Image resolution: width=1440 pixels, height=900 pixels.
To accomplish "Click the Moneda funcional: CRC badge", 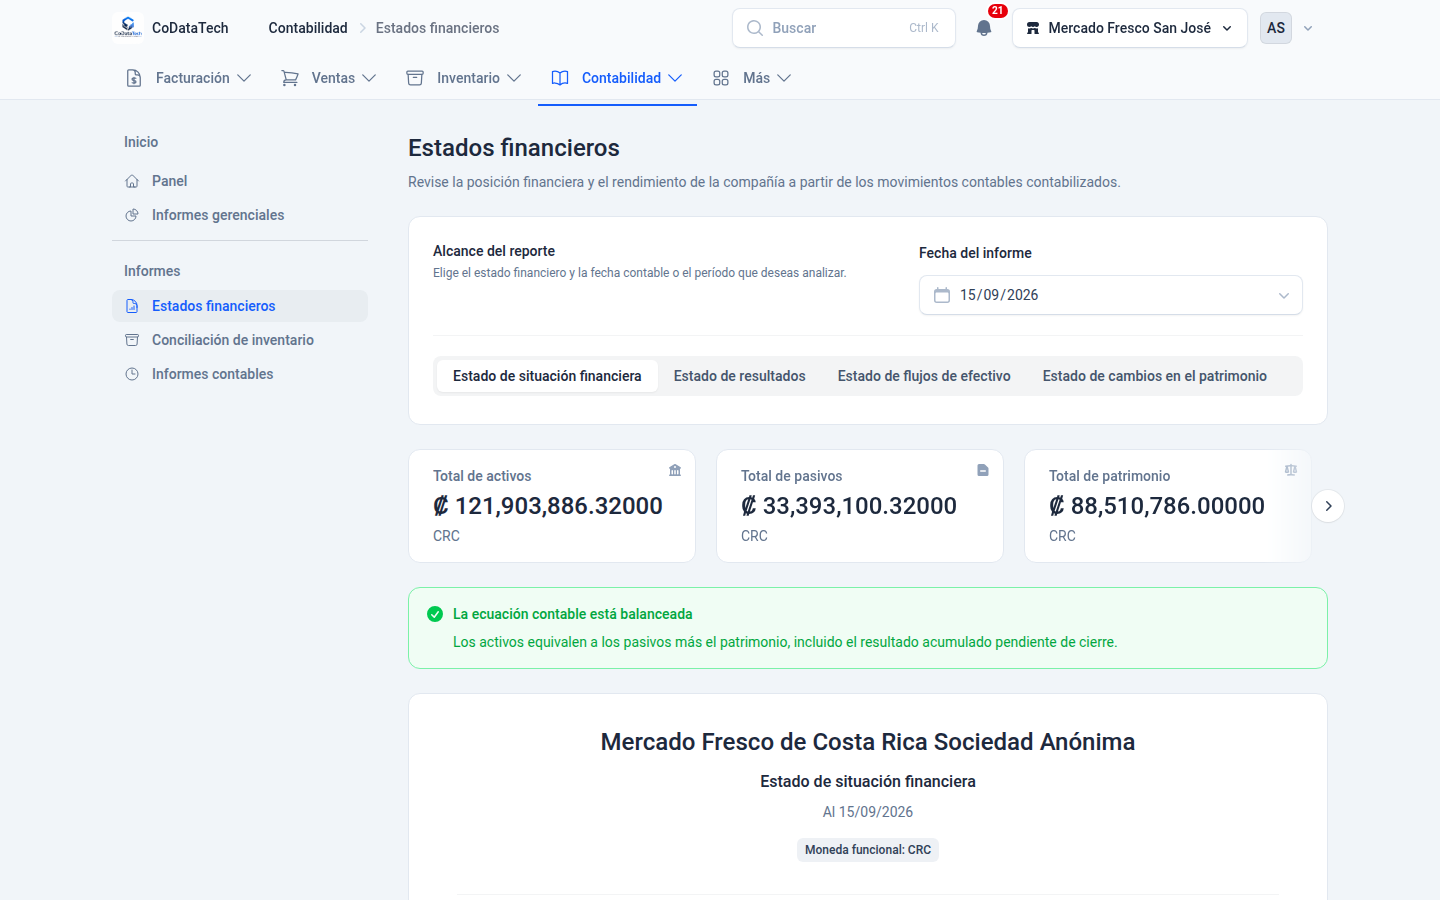I will (x=868, y=850).
